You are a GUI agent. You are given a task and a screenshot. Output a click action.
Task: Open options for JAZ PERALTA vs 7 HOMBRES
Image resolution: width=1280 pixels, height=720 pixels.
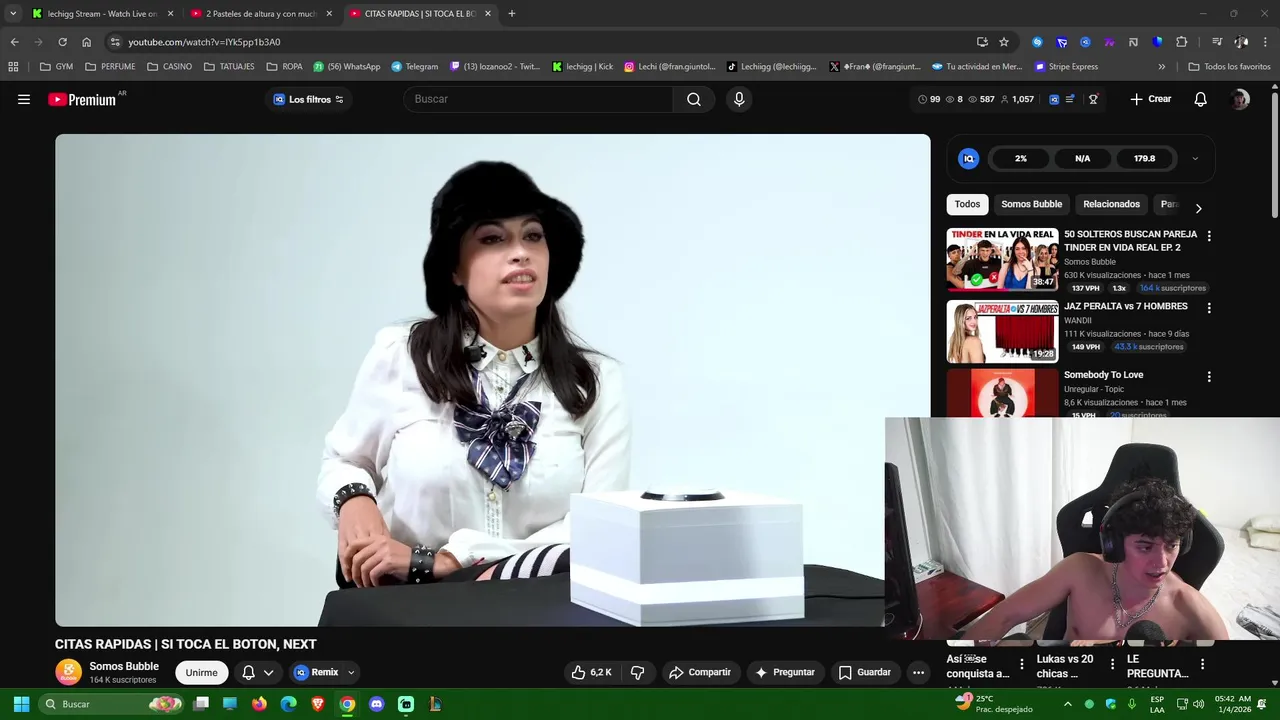[1209, 308]
